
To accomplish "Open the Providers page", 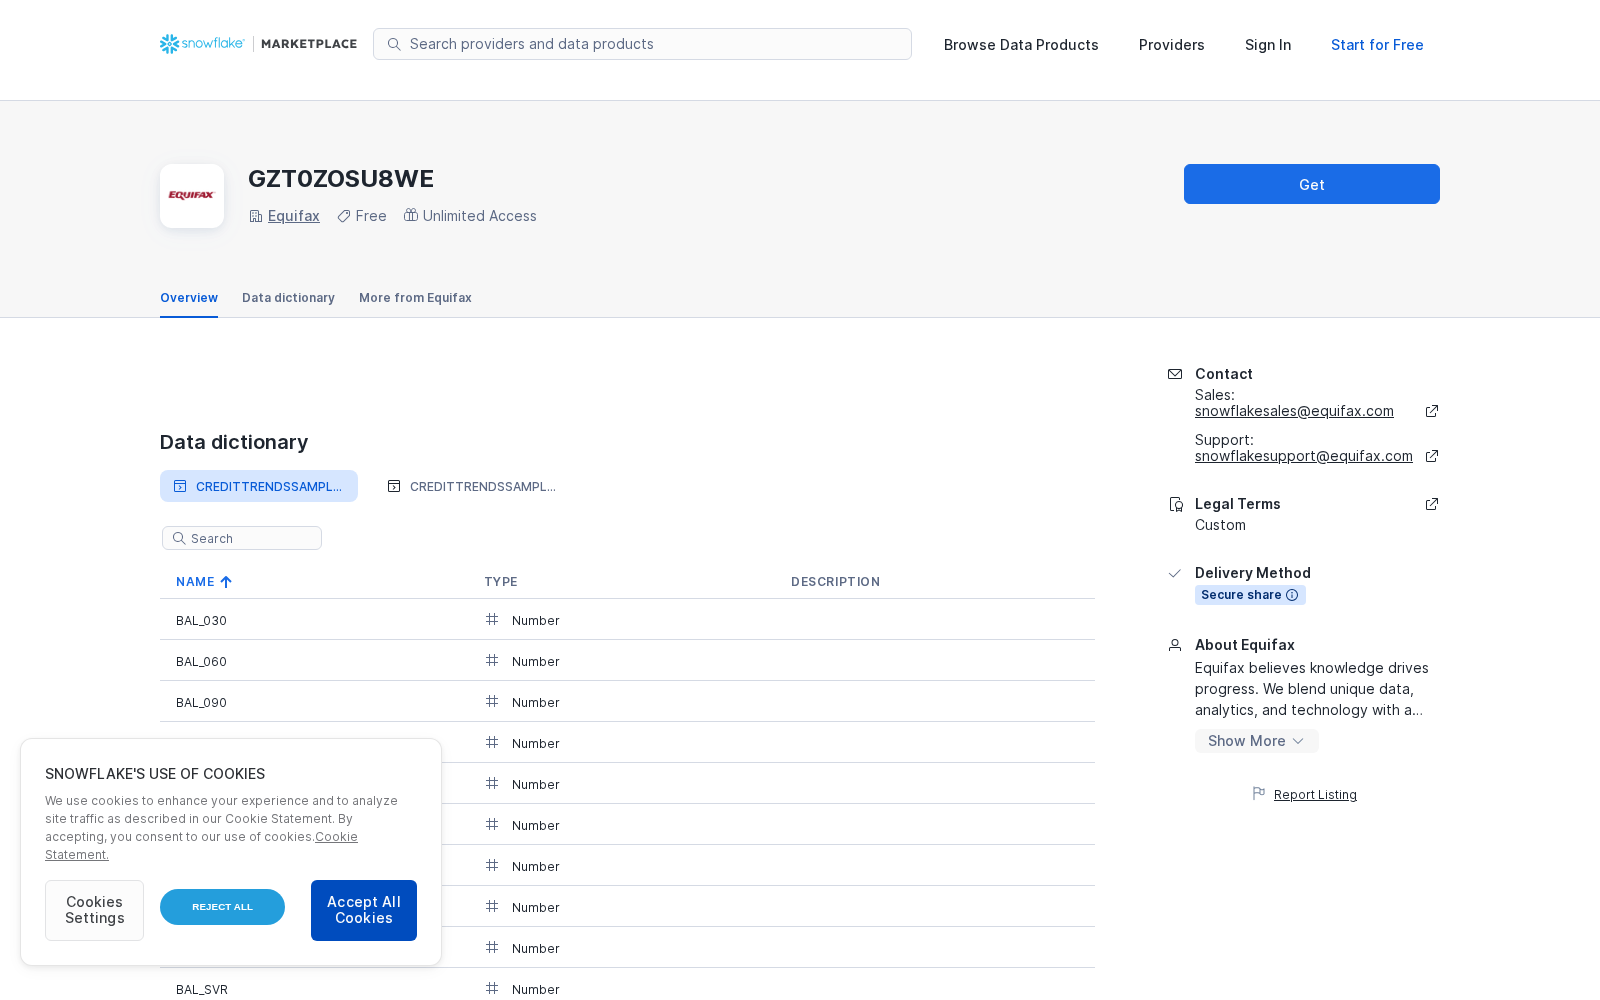I will pyautogui.click(x=1172, y=45).
